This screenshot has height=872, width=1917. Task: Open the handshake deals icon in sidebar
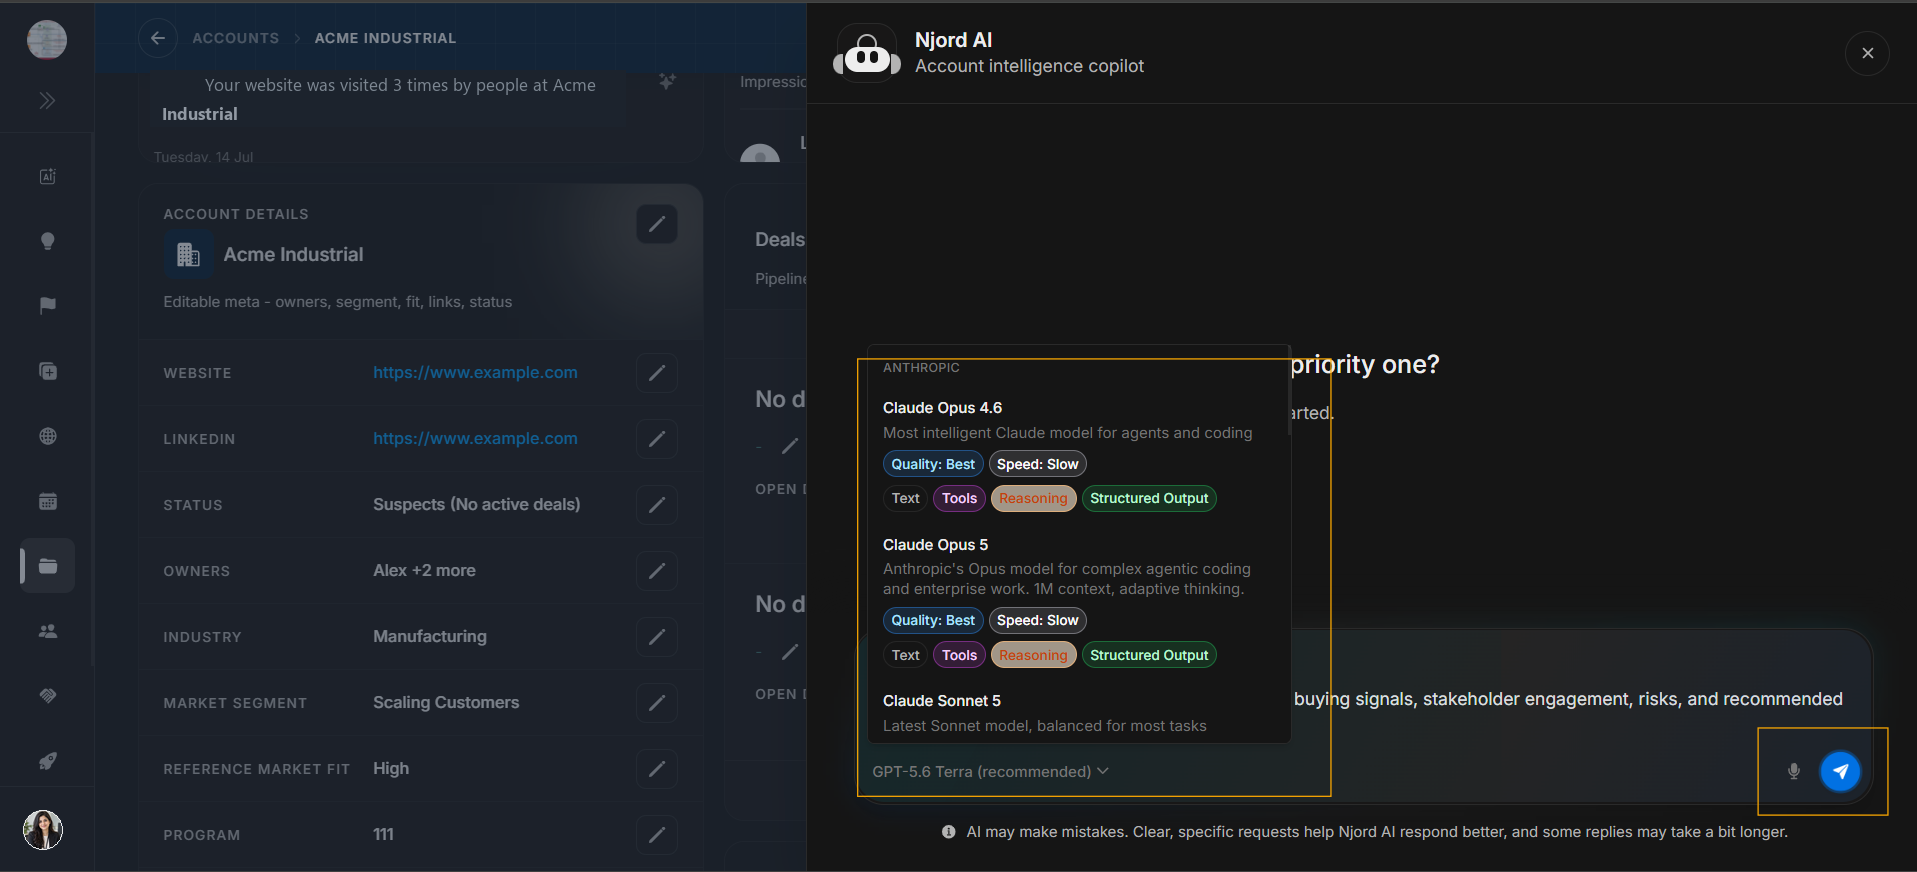[47, 696]
